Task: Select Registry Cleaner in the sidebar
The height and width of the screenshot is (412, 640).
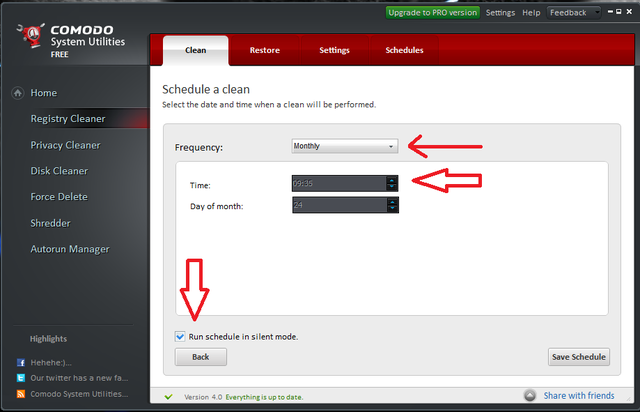Action: coord(68,119)
